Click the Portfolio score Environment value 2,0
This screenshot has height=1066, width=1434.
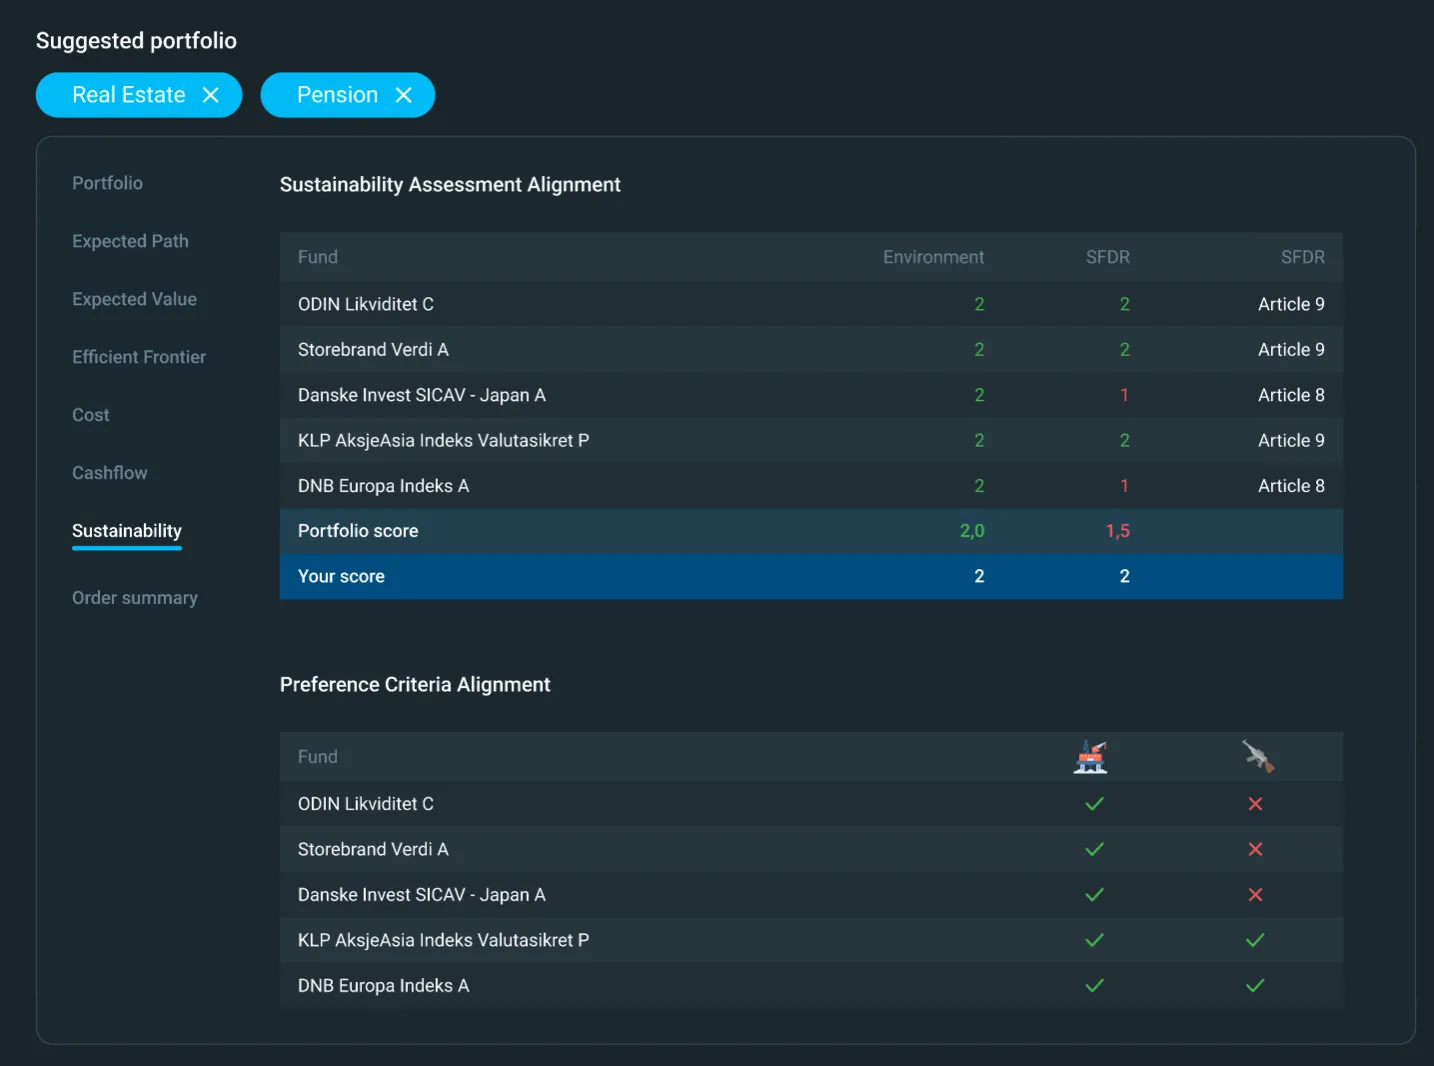tap(972, 531)
